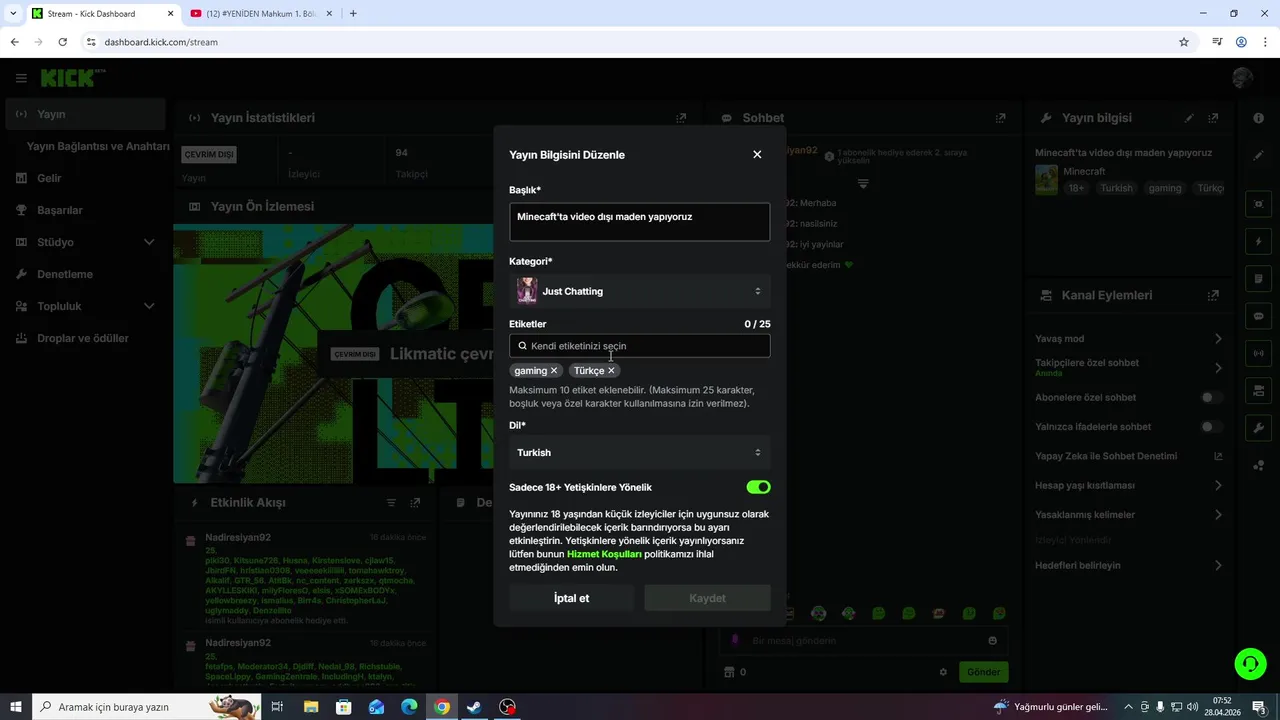Open the user avatar menu
The image size is (1280, 720).
click(1243, 78)
